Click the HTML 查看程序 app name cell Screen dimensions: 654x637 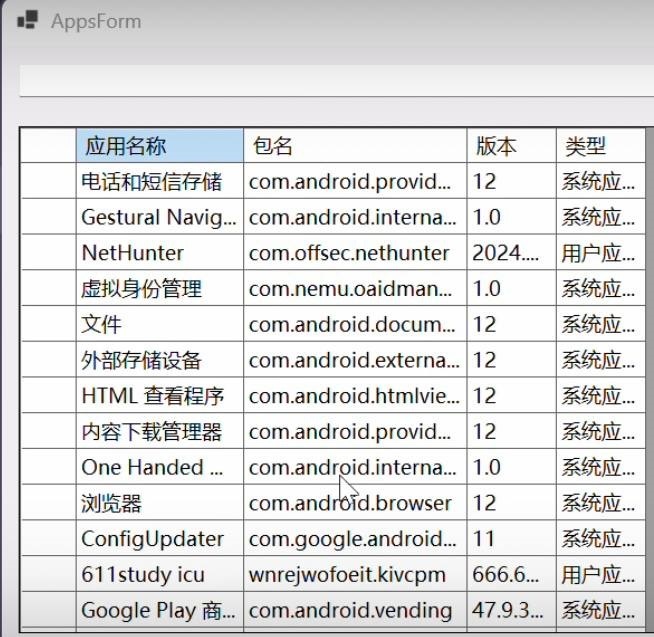[159, 396]
